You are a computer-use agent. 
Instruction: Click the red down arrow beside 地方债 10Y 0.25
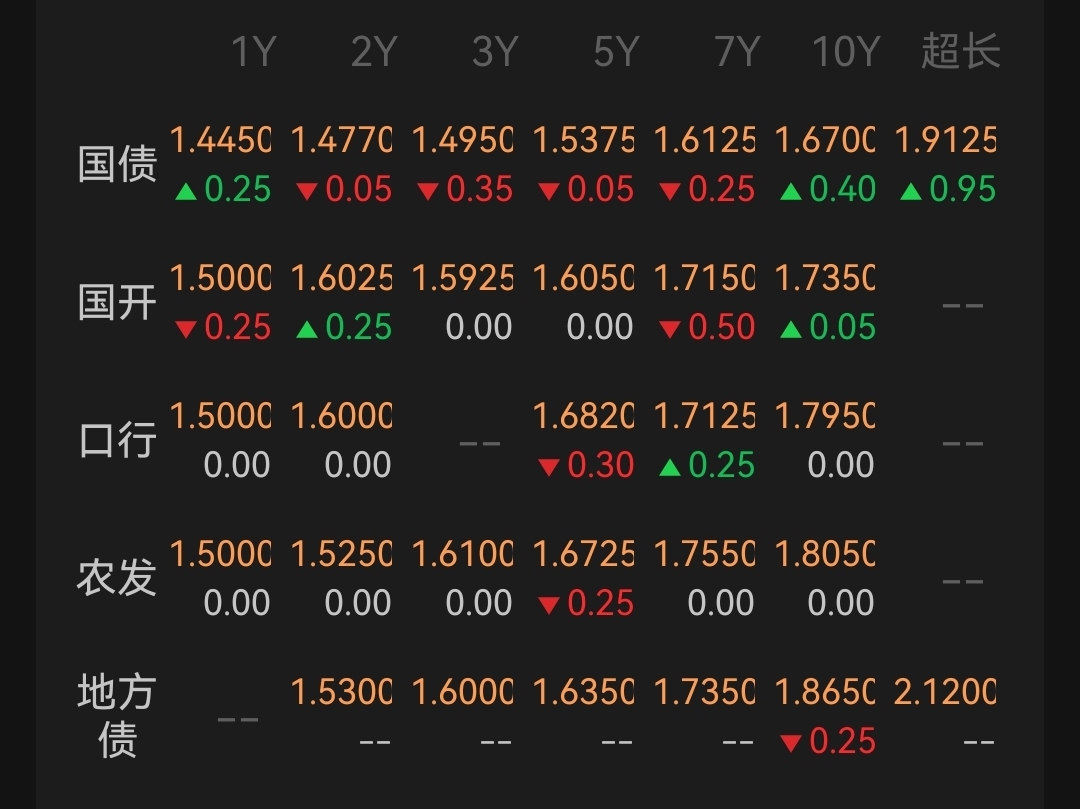click(791, 743)
